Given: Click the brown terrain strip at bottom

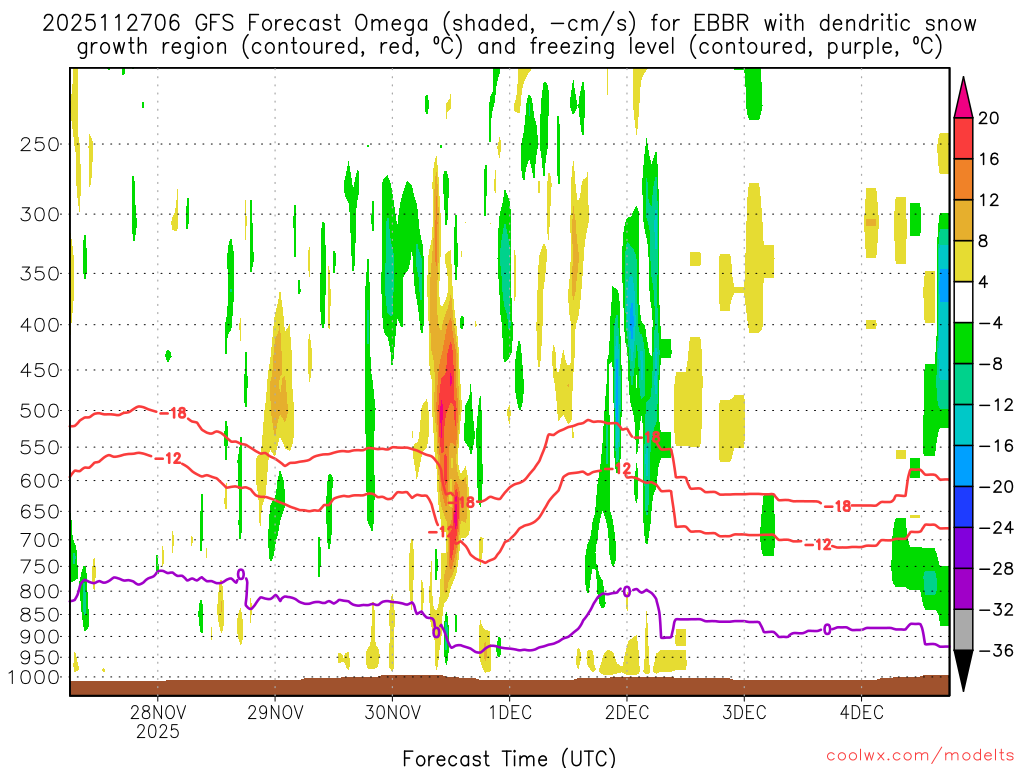Looking at the screenshot, I should point(510,686).
